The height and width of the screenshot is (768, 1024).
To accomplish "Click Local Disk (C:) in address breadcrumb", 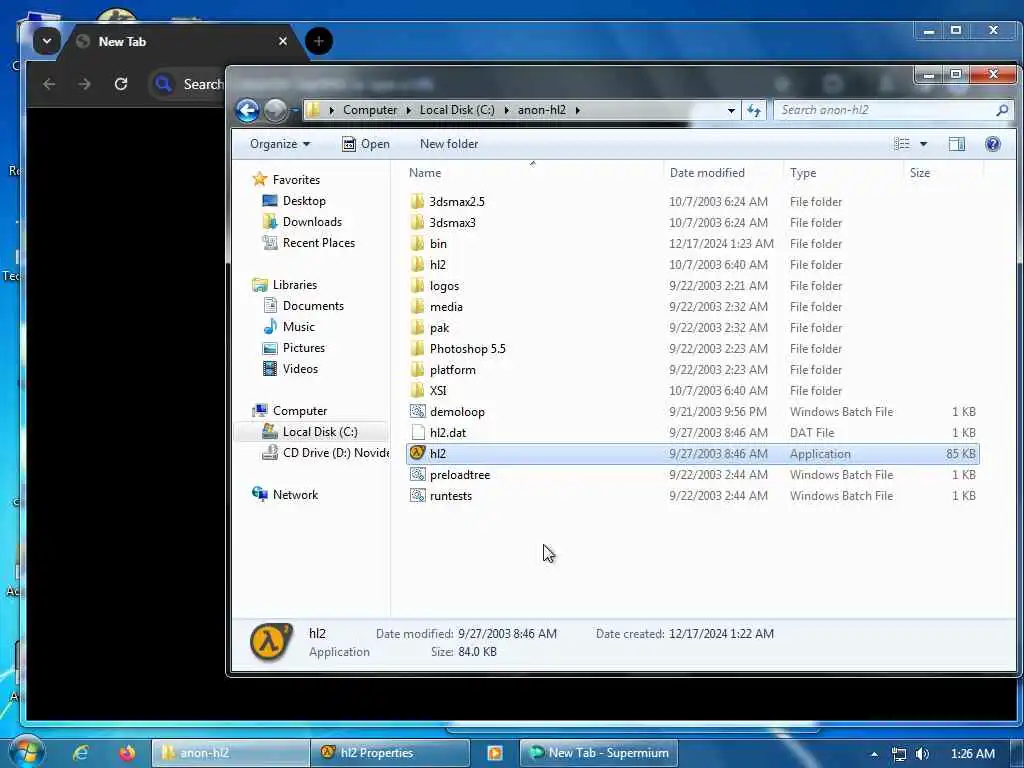I will (457, 110).
